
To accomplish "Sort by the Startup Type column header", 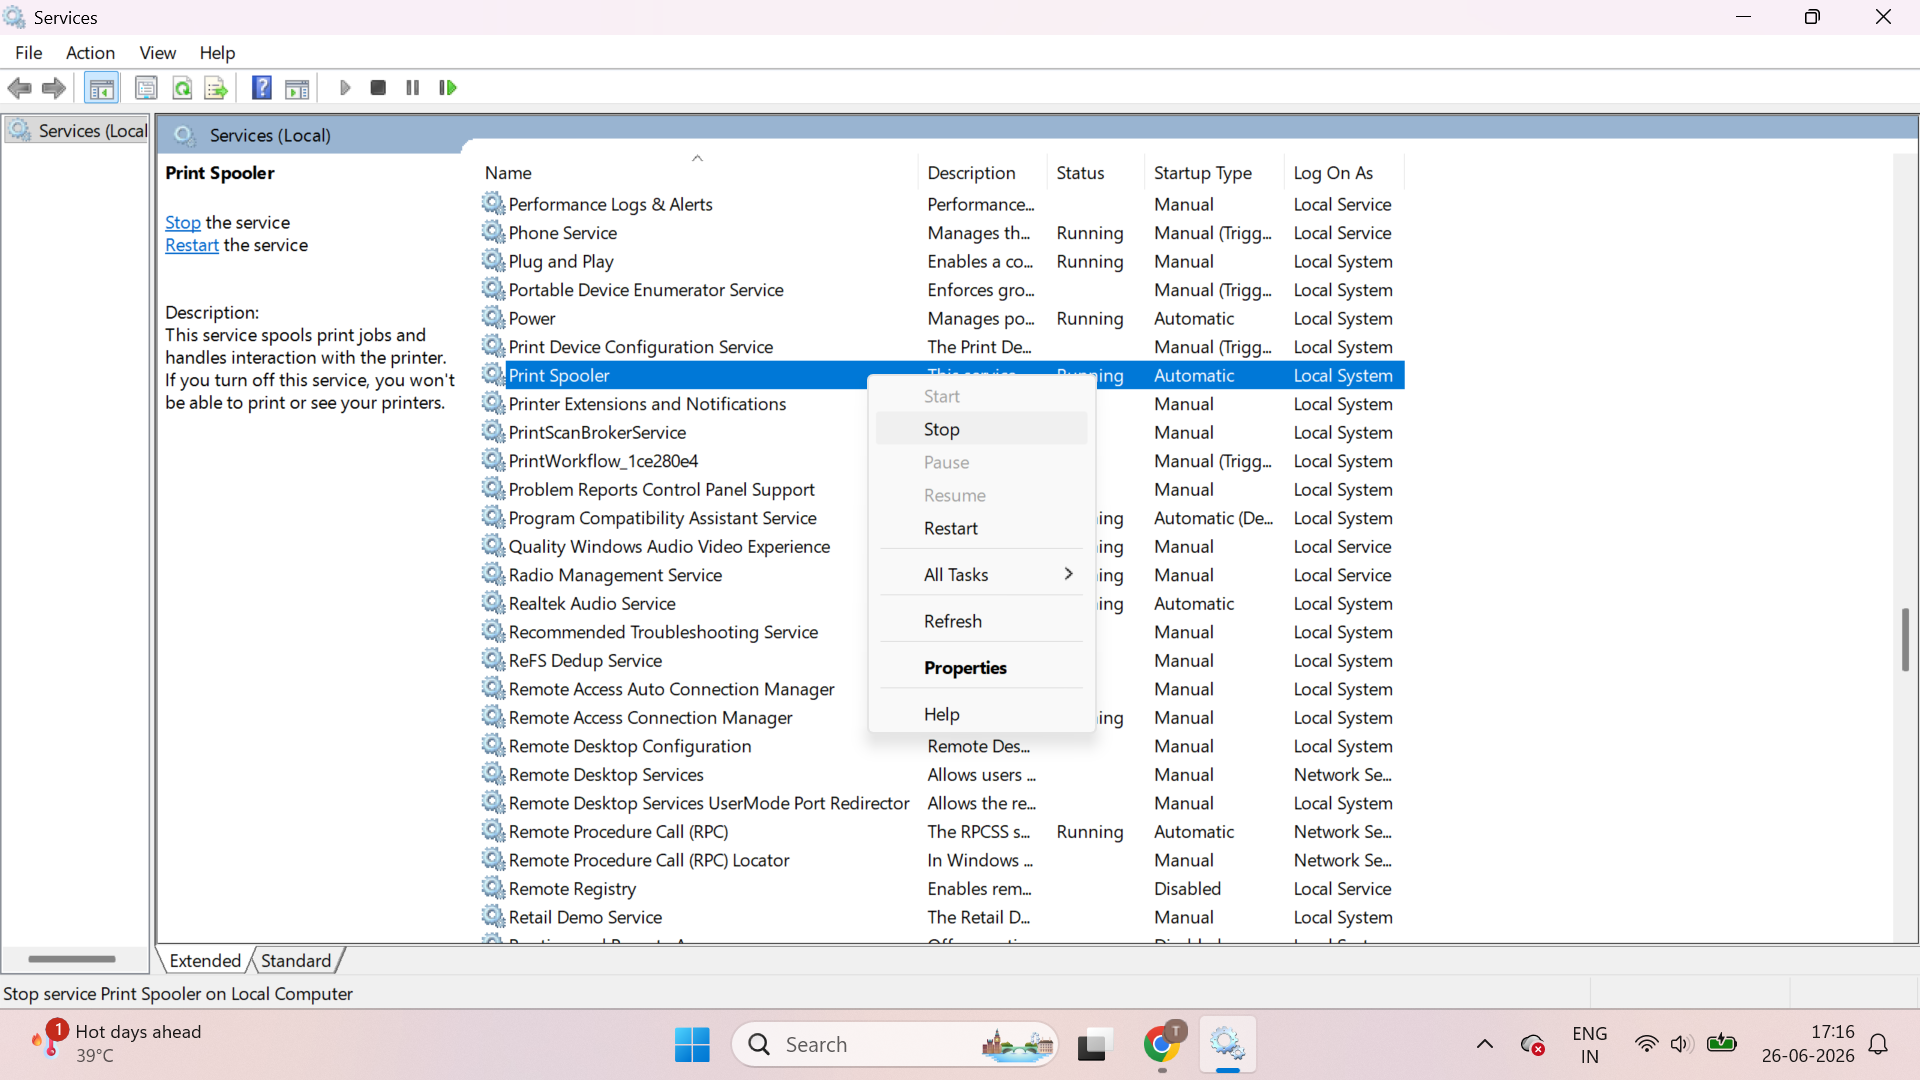I will pos(1214,173).
